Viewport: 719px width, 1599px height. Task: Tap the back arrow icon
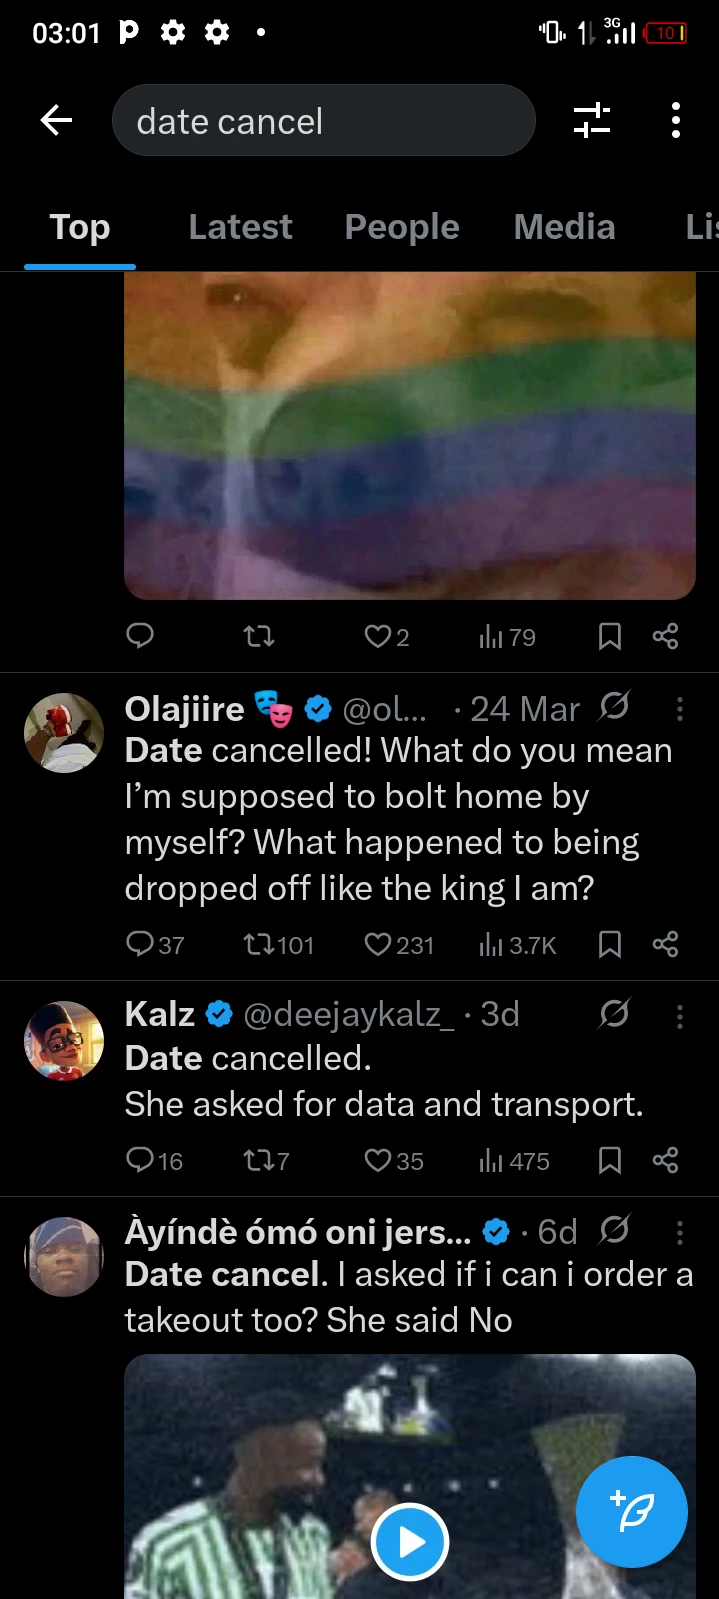point(57,121)
